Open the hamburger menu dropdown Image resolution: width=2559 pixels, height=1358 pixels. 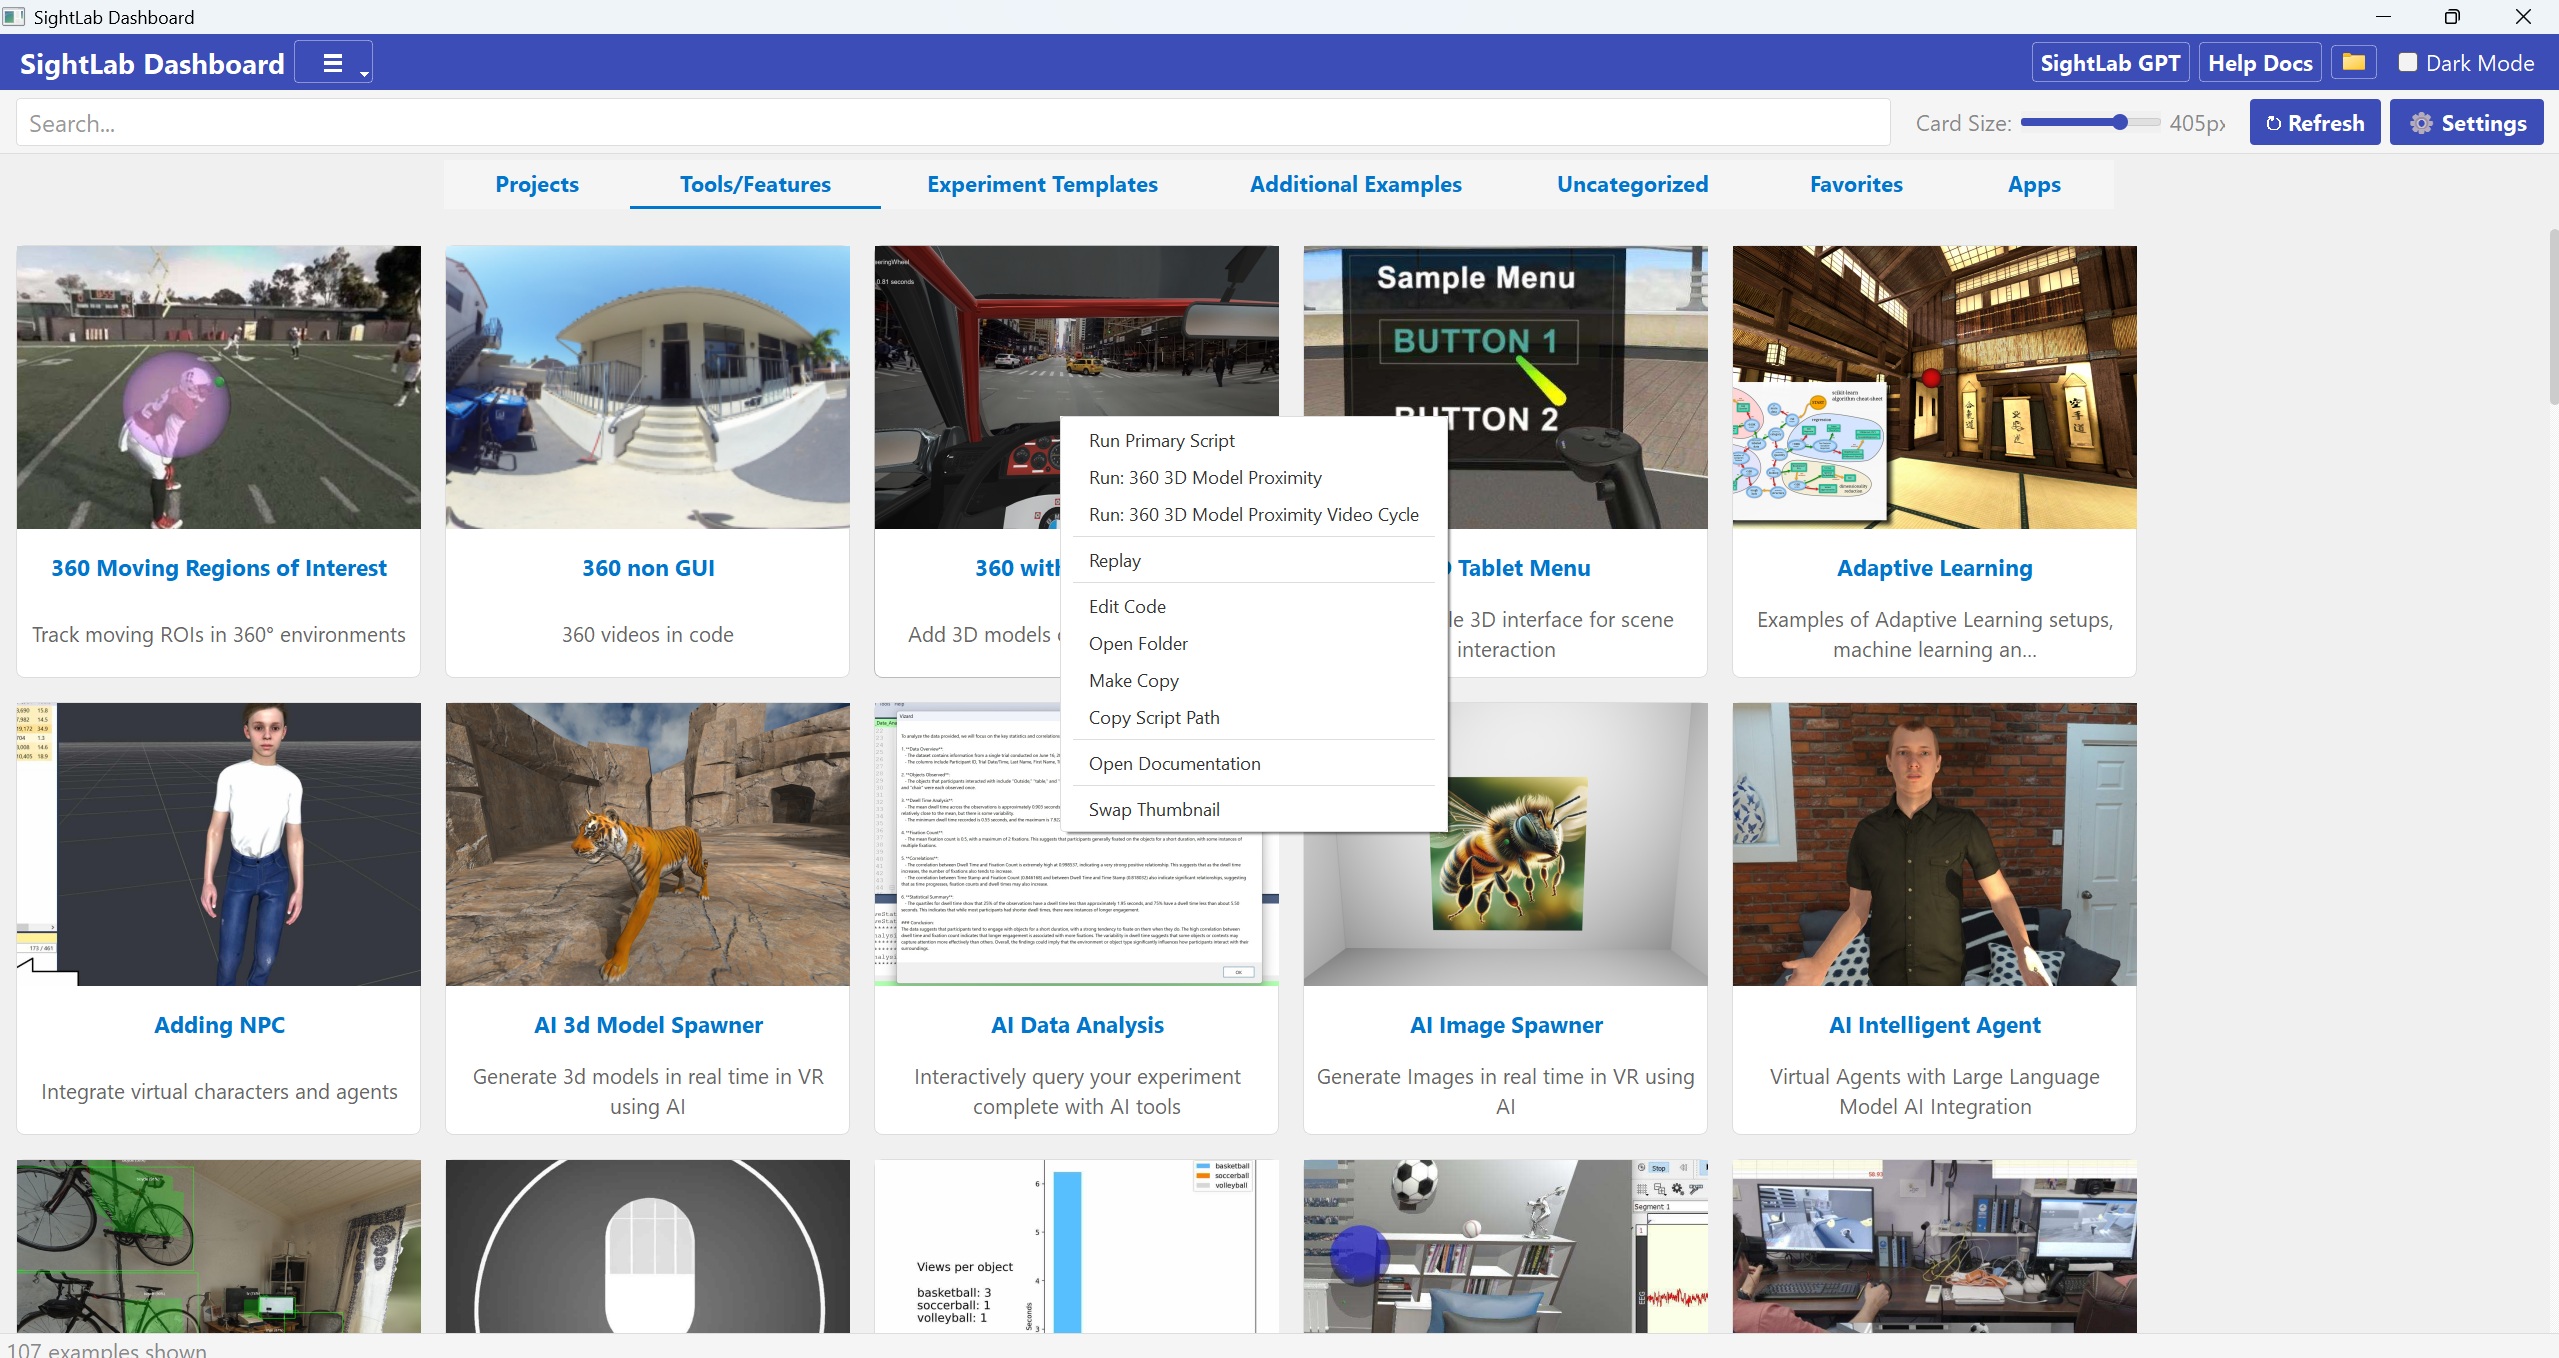[x=333, y=63]
